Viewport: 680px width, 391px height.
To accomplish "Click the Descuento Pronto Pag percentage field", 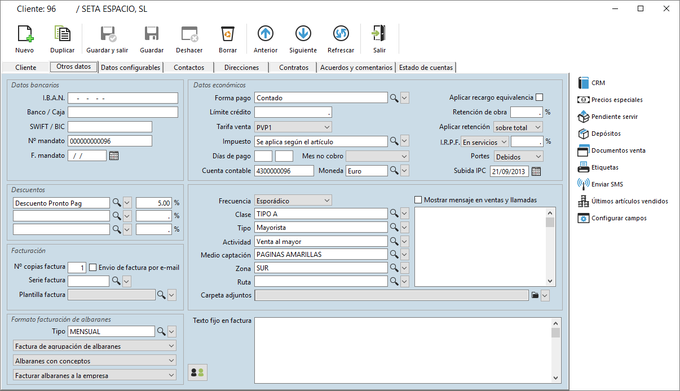I will click(x=154, y=203).
